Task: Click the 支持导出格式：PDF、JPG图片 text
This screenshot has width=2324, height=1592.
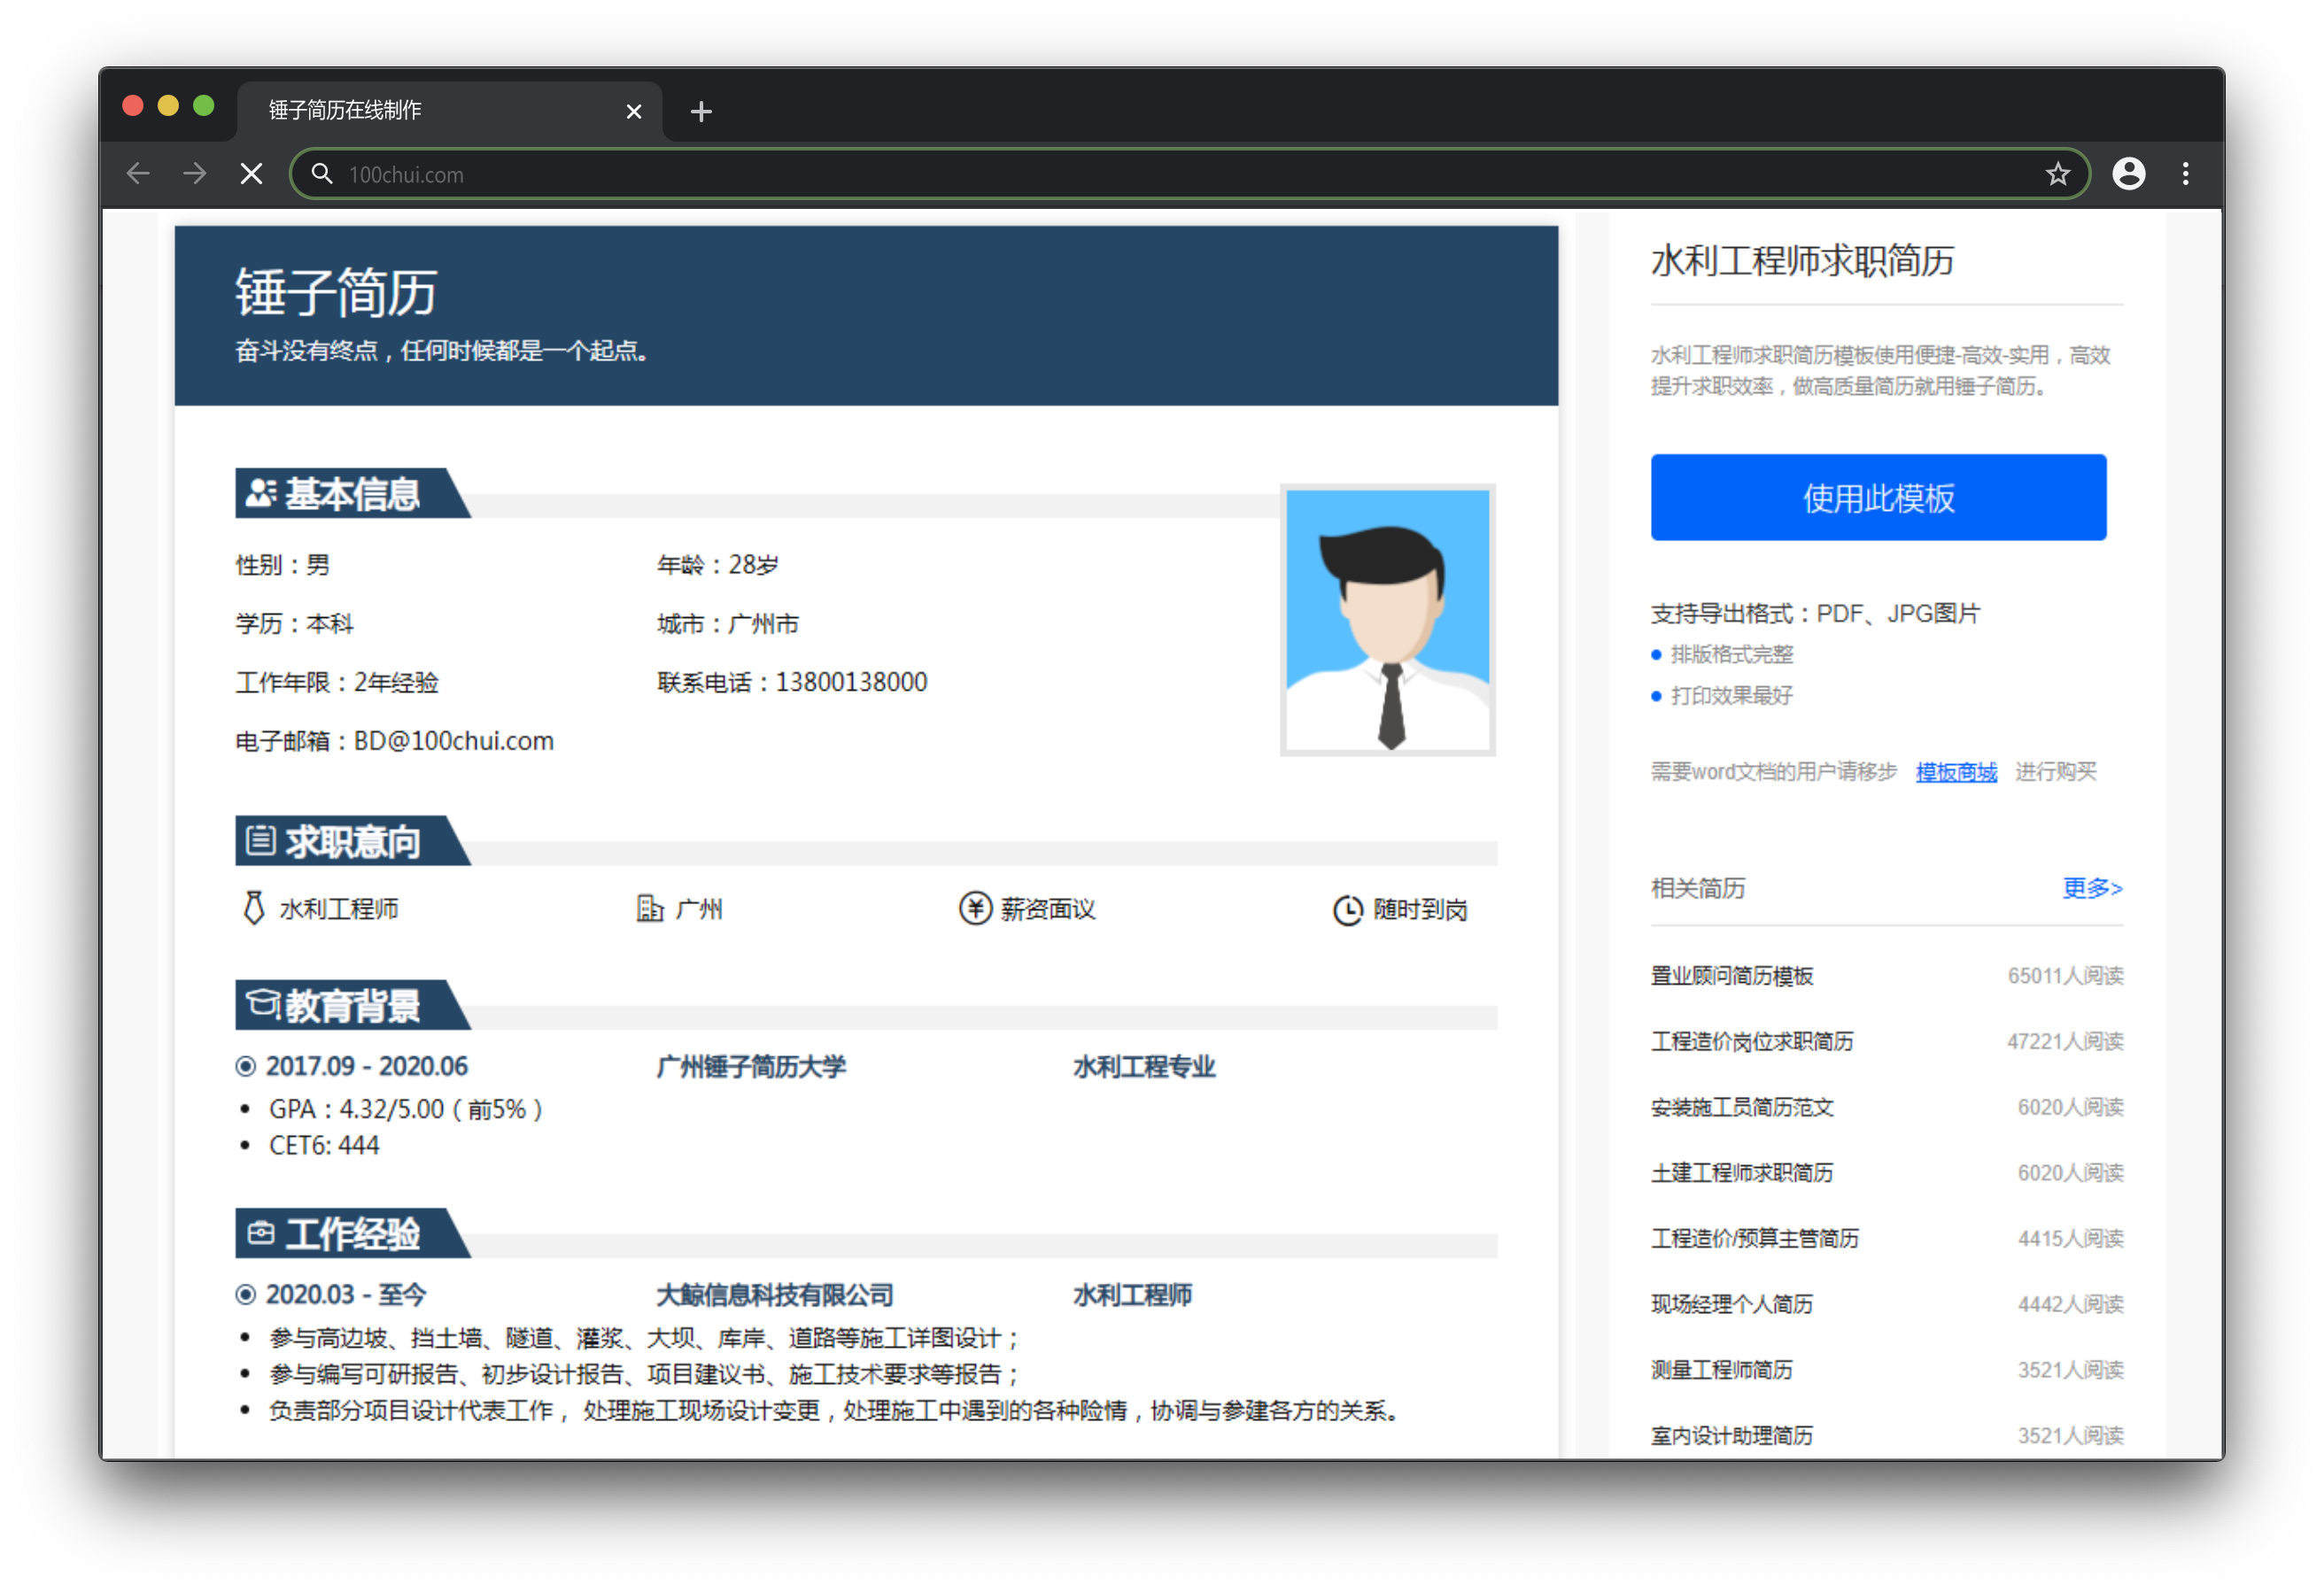Action: (1816, 613)
